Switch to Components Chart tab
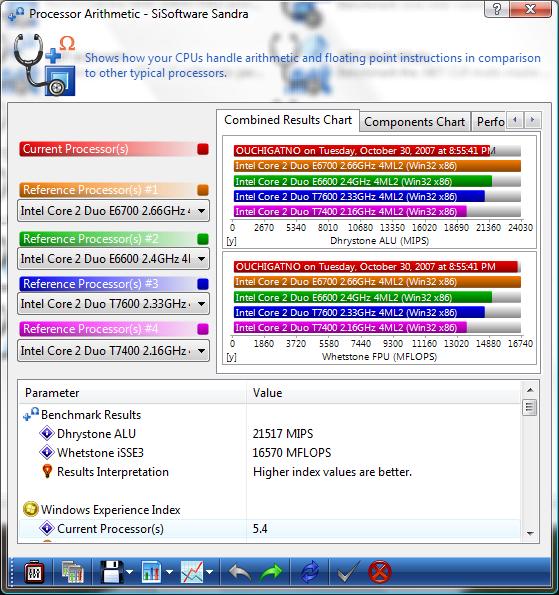The image size is (559, 595). pyautogui.click(x=415, y=122)
